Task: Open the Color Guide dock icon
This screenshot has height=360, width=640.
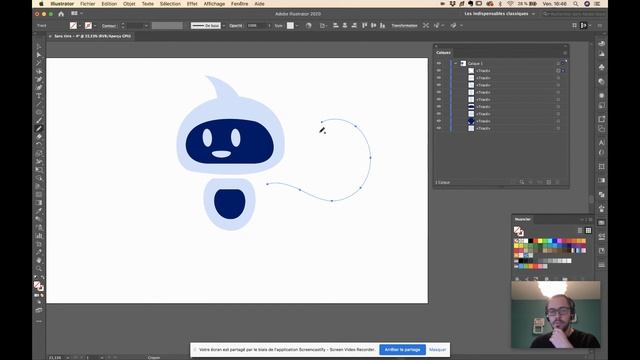Action: click(x=601, y=53)
